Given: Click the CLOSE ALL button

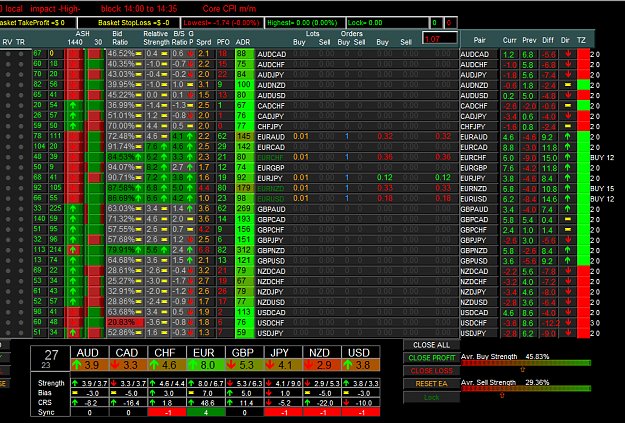Looking at the screenshot, I should (x=431, y=345).
